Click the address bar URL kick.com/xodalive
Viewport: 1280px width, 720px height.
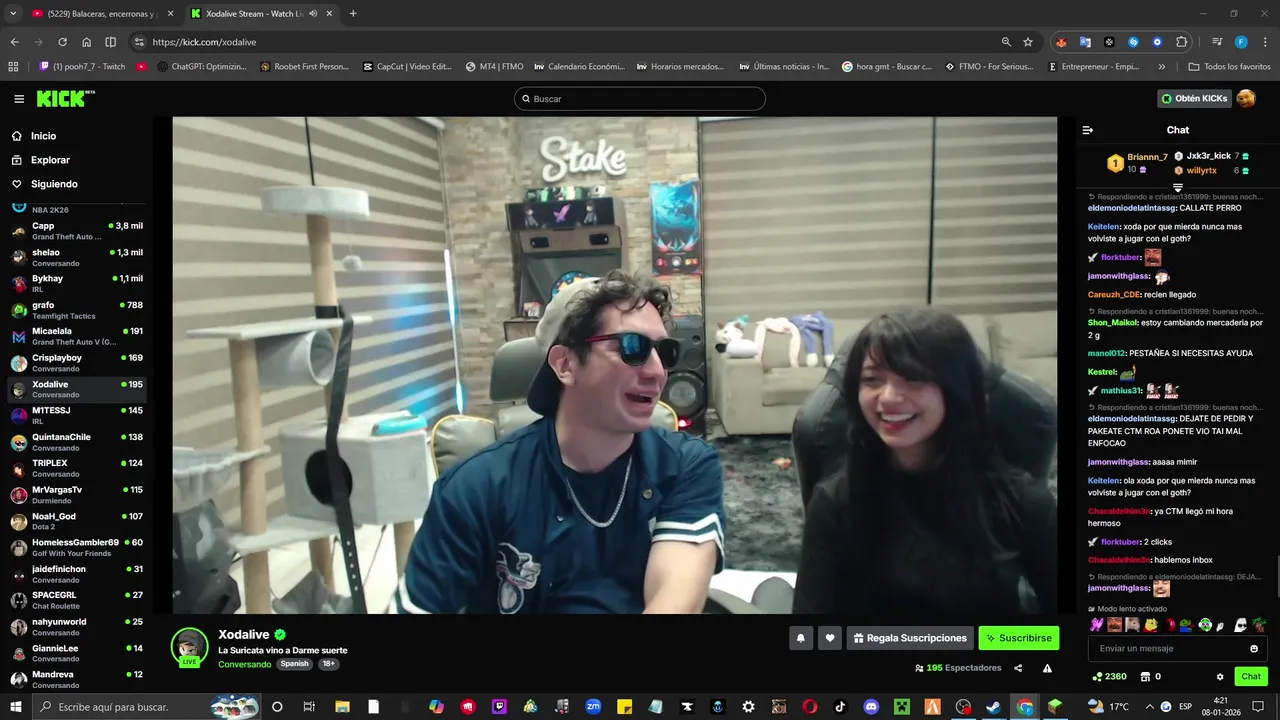[x=204, y=42]
